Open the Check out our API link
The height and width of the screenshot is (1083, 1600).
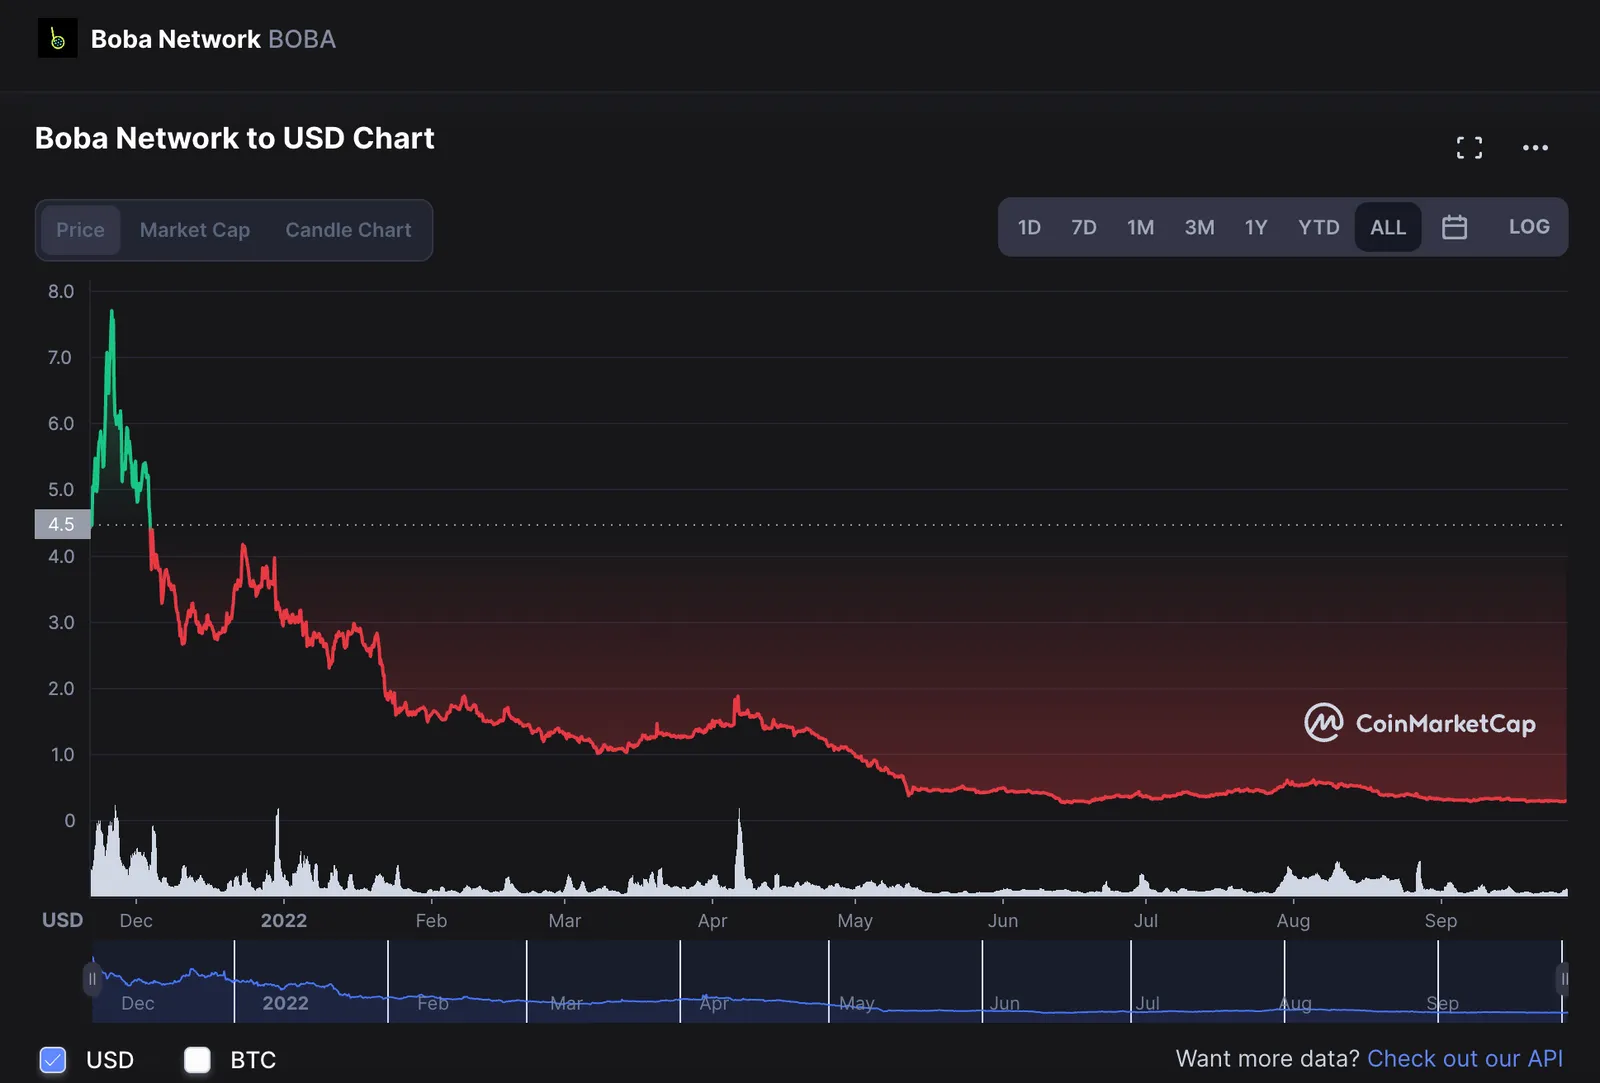[x=1464, y=1059]
